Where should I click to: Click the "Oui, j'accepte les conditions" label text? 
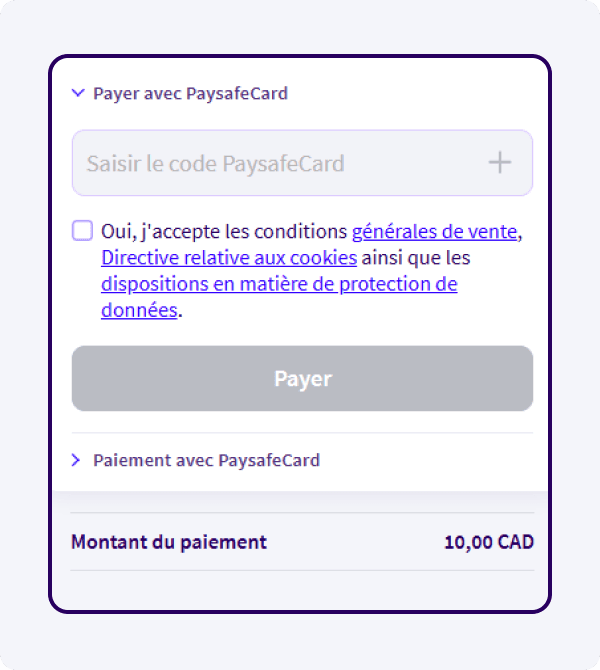pos(224,232)
